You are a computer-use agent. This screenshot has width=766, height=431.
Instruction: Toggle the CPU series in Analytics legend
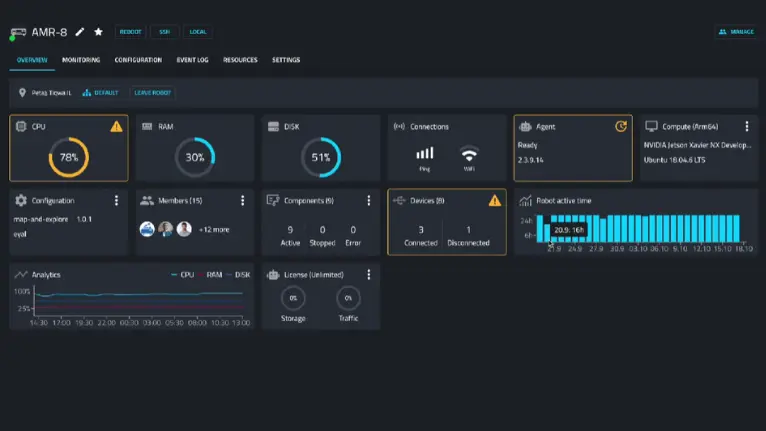tap(181, 274)
